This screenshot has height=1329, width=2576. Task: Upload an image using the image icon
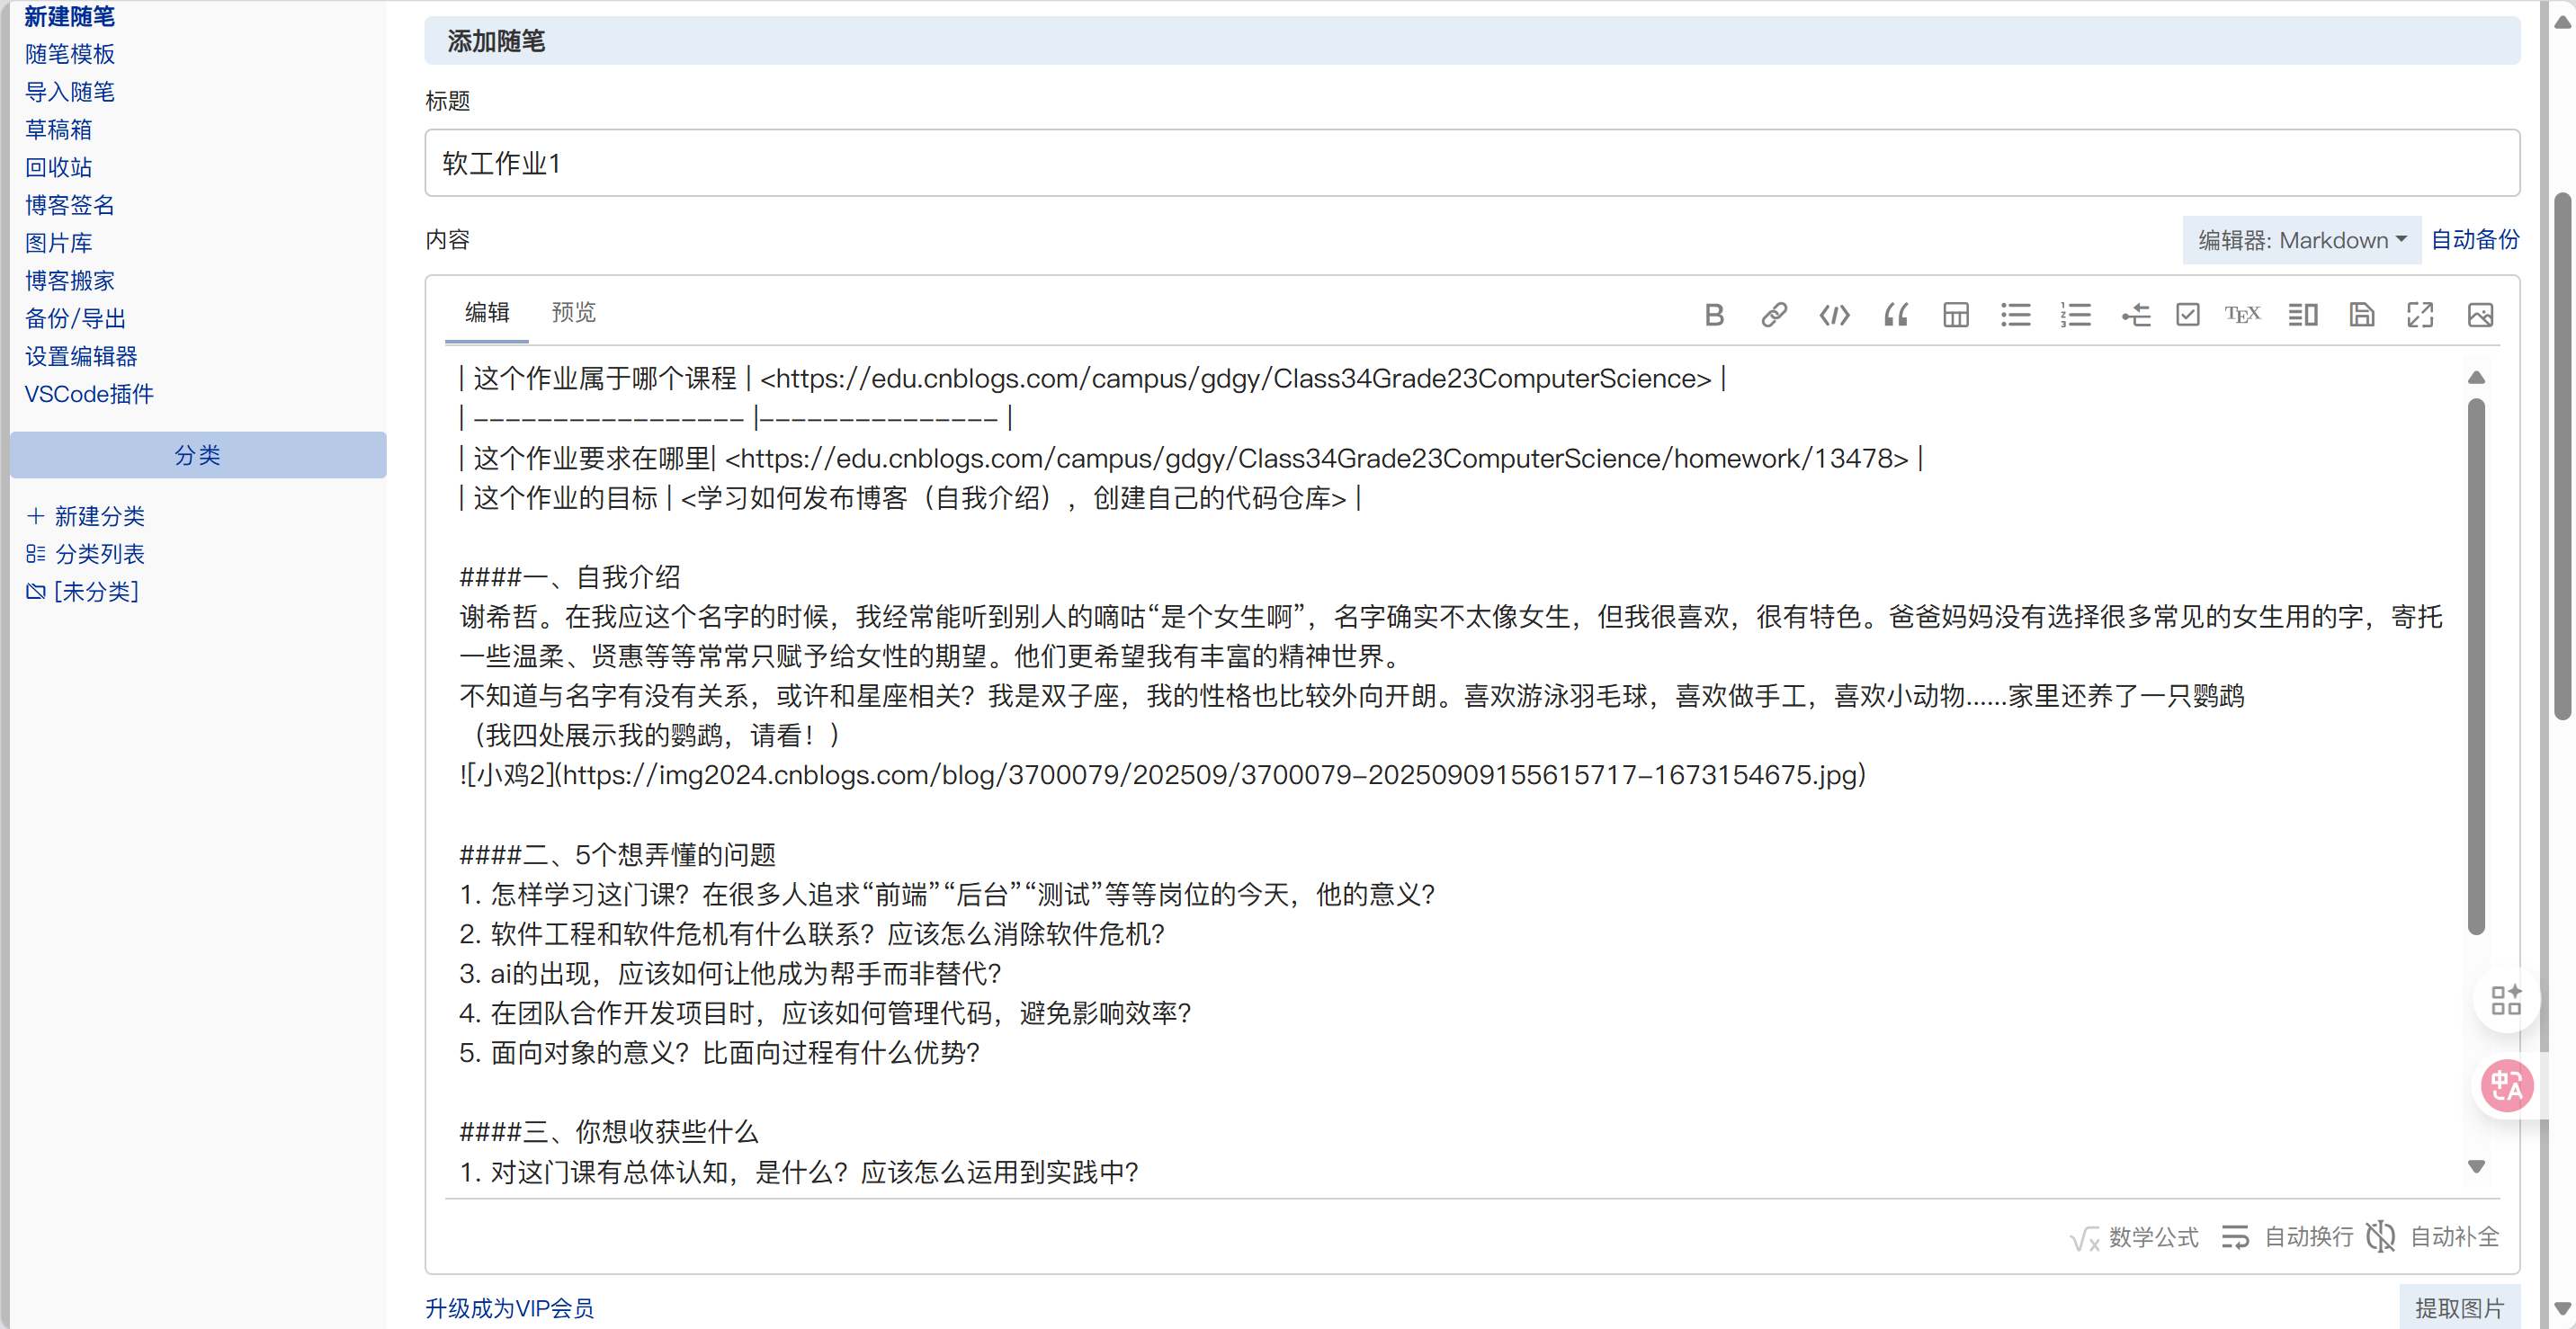pyautogui.click(x=2480, y=315)
